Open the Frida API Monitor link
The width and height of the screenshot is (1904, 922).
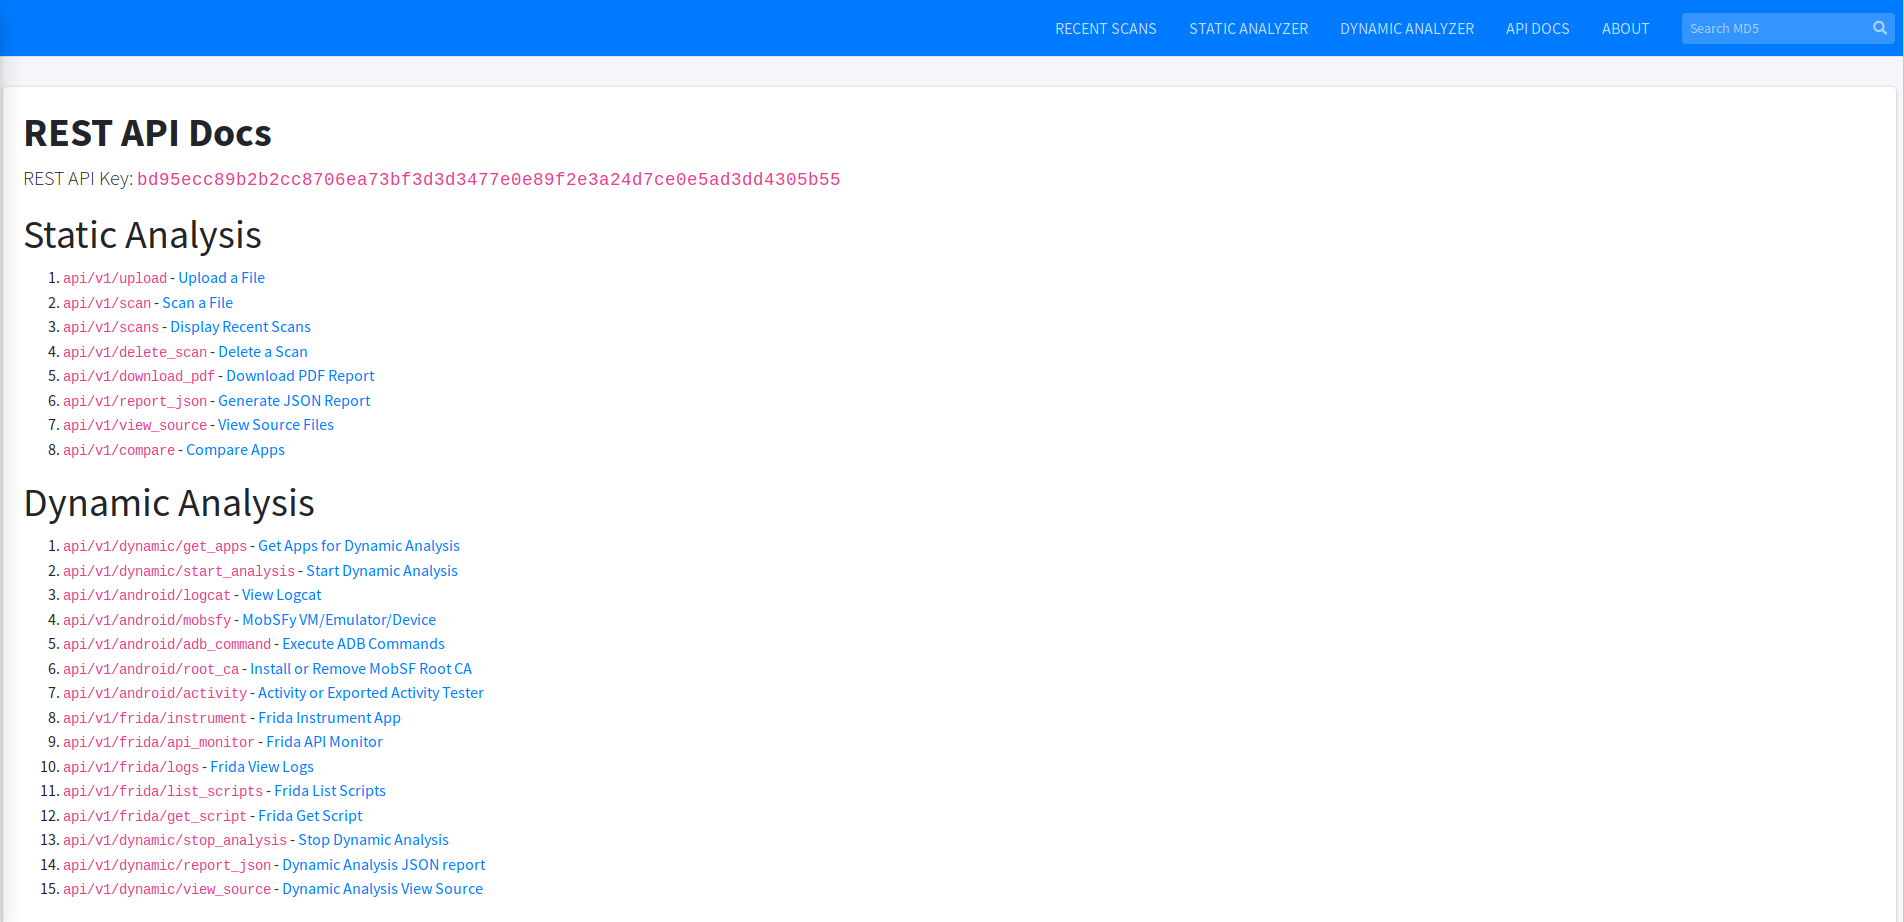(x=324, y=742)
